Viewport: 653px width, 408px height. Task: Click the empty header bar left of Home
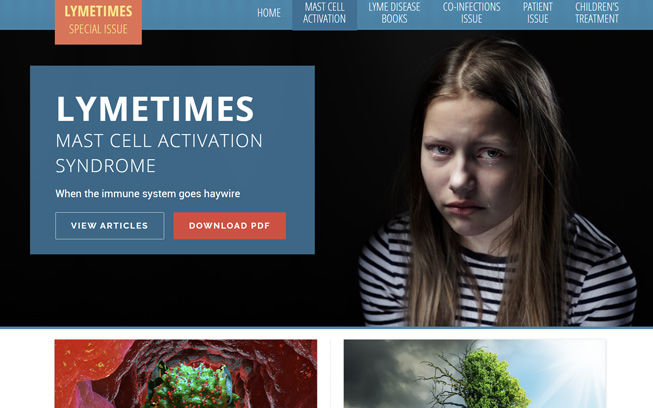pyautogui.click(x=198, y=15)
